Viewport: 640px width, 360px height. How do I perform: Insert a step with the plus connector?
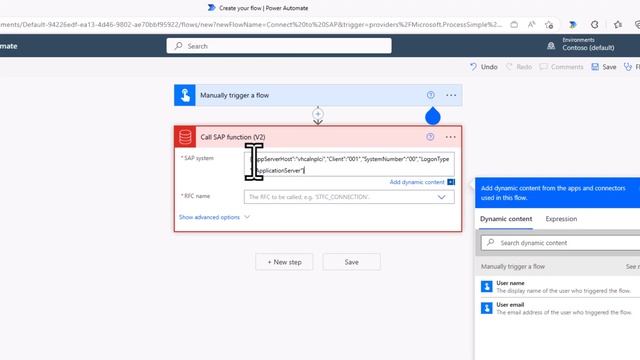tap(318, 114)
